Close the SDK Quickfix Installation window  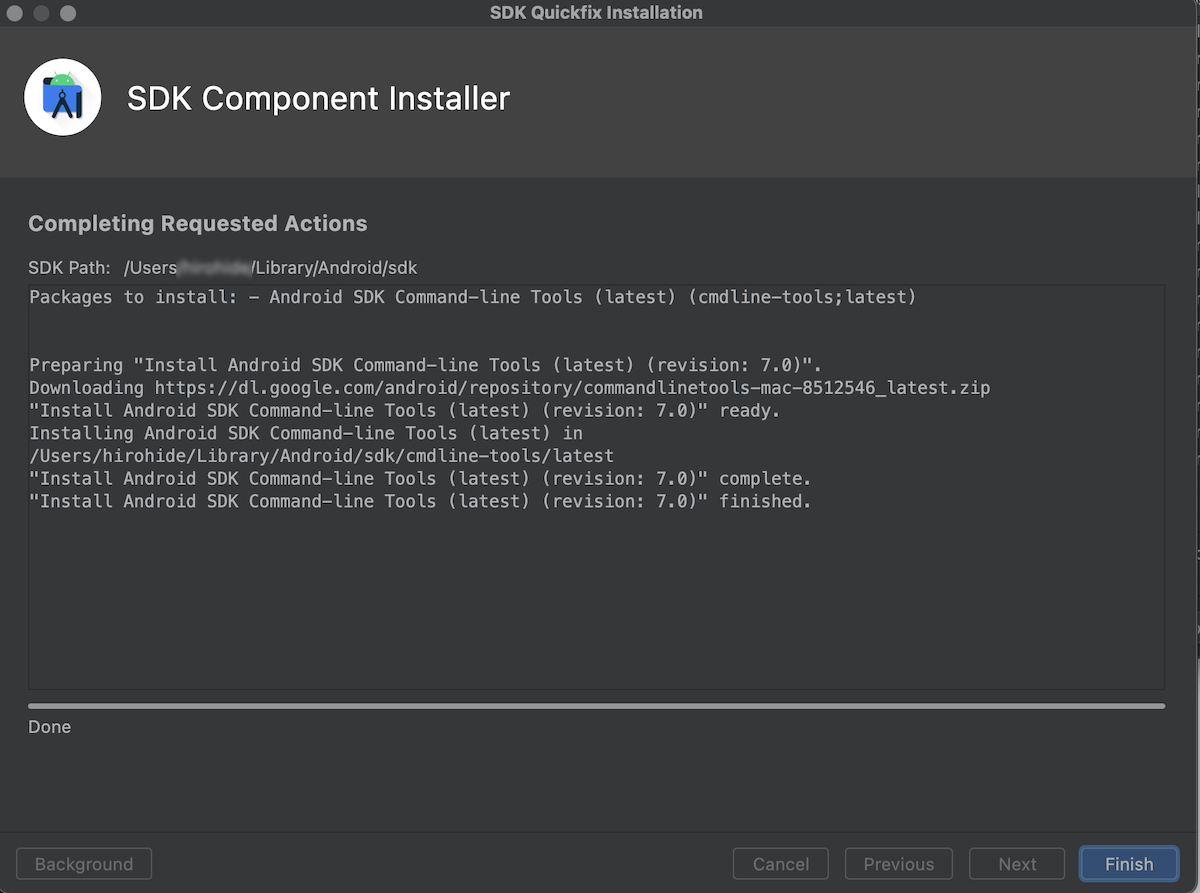(16, 14)
